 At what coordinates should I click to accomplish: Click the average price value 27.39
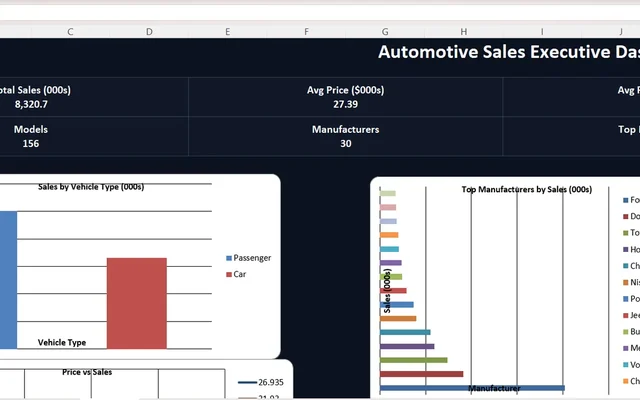(345, 104)
